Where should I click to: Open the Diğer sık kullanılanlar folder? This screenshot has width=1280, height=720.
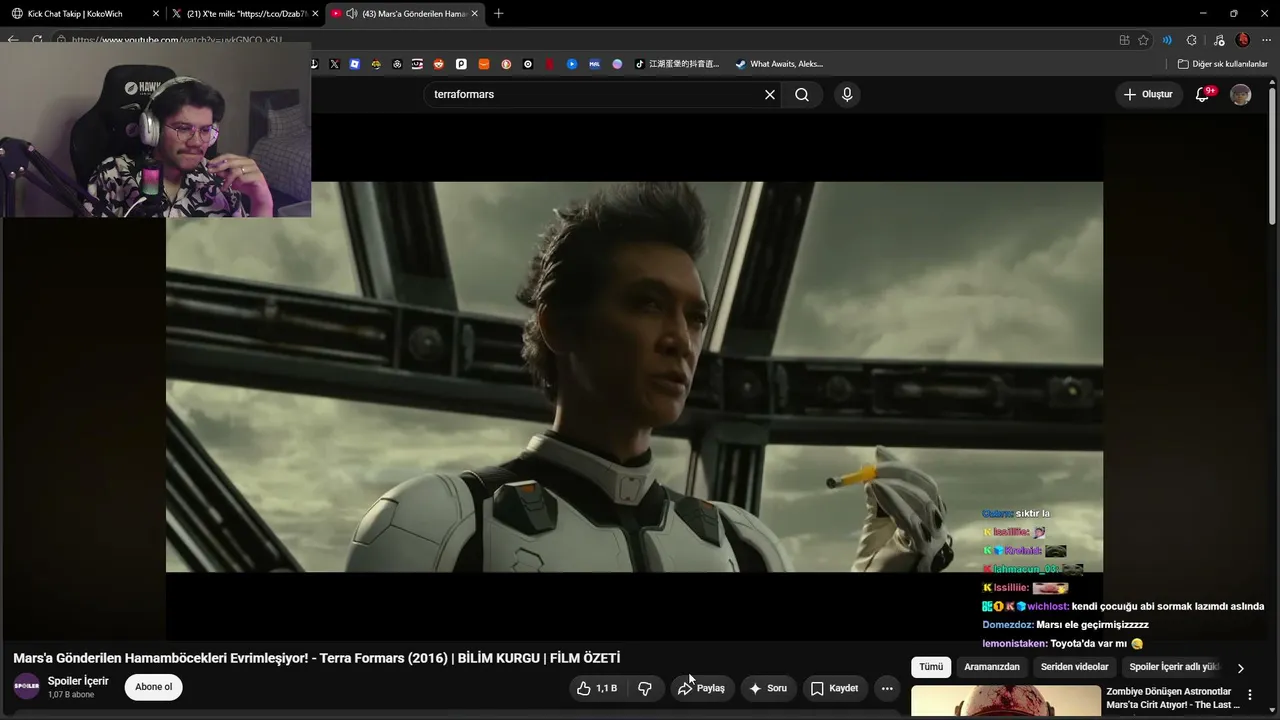pos(1223,64)
